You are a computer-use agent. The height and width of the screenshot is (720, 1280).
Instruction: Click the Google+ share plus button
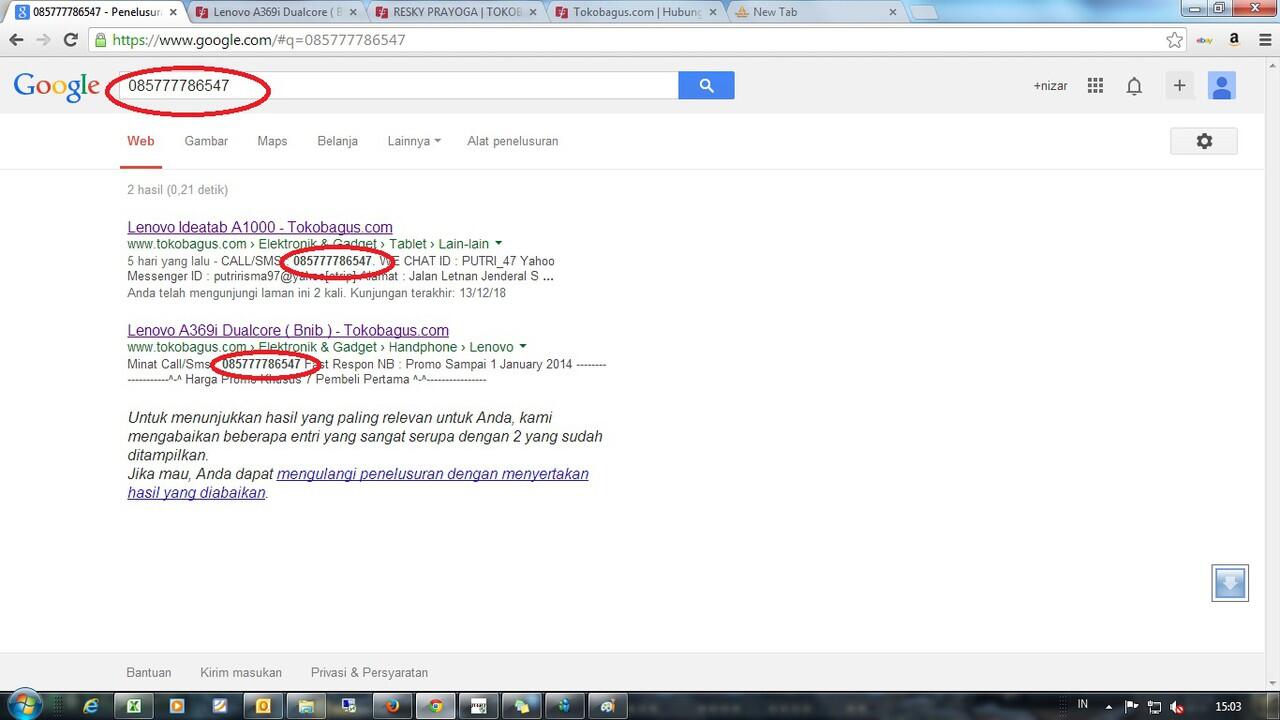(1179, 86)
